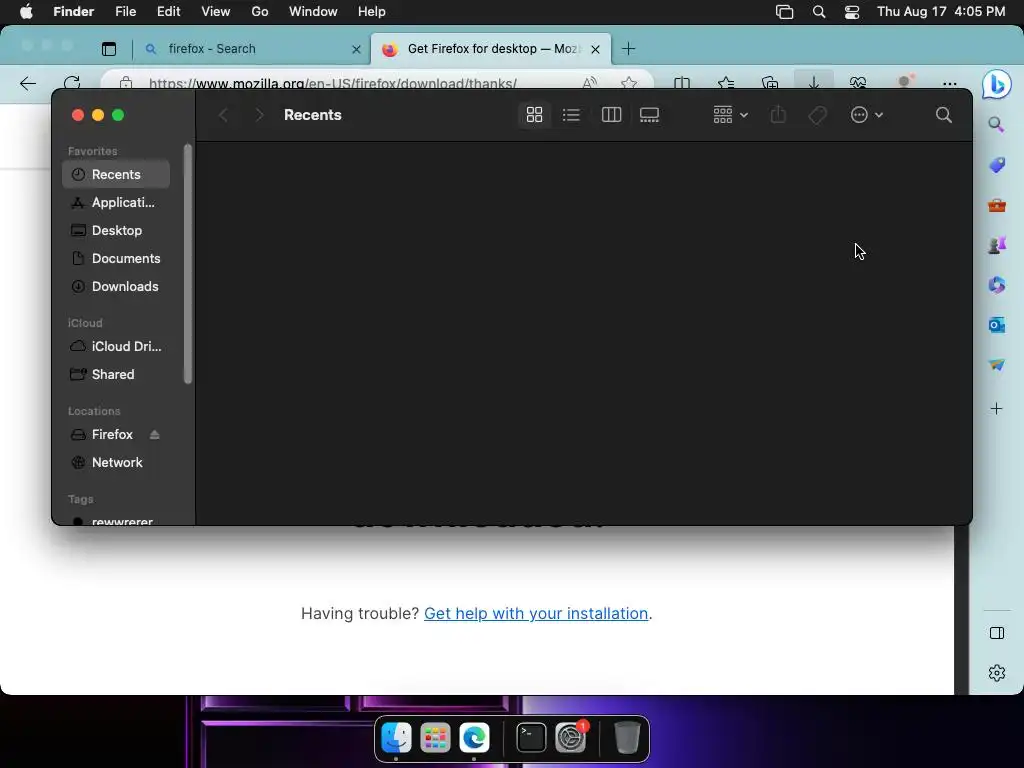Eject the Firefox disk image

pyautogui.click(x=155, y=435)
